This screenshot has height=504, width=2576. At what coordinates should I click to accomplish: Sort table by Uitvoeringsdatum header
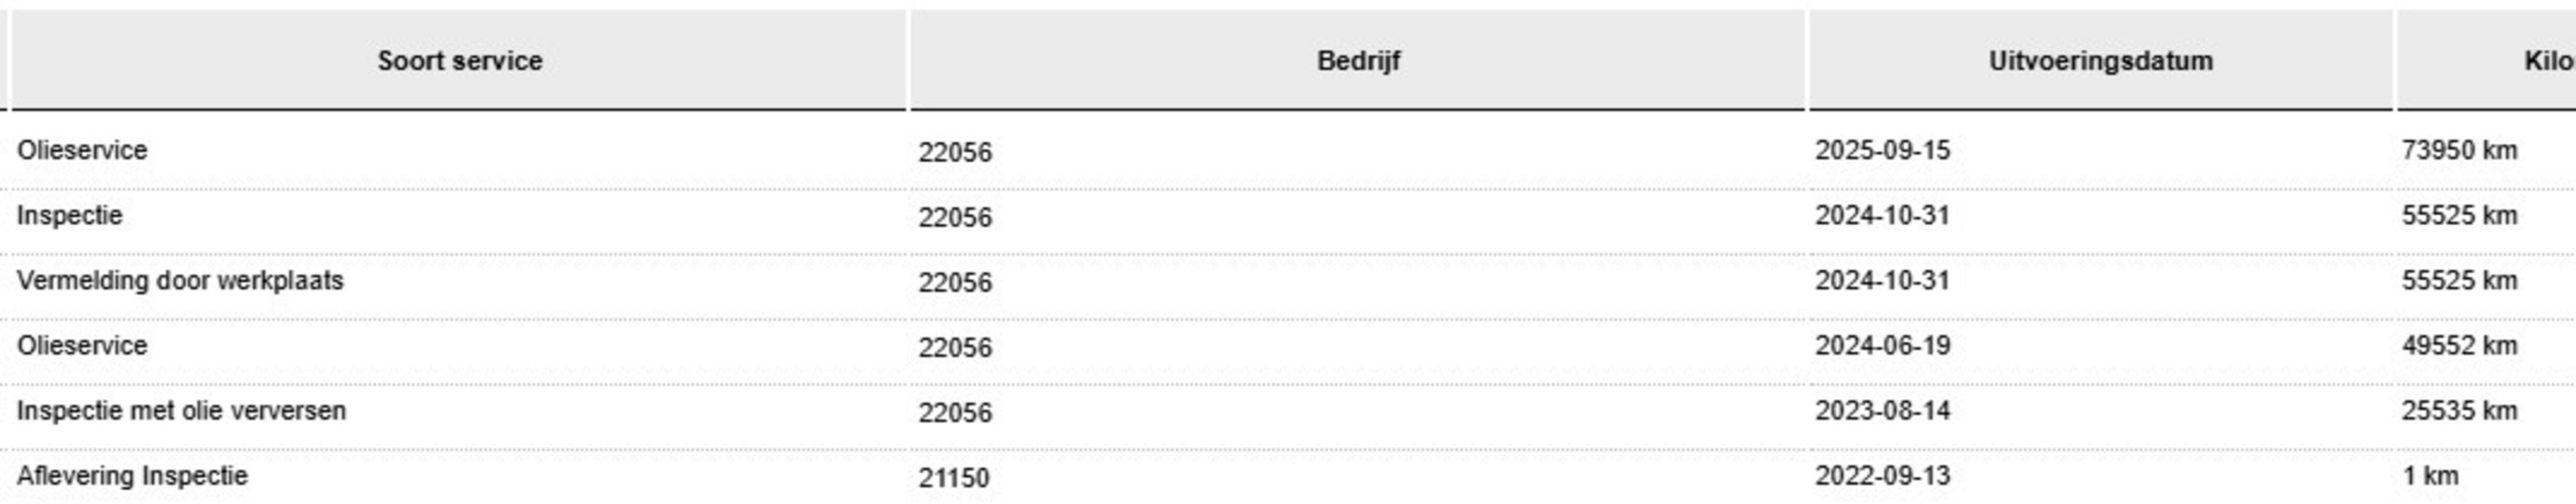[x=2100, y=61]
